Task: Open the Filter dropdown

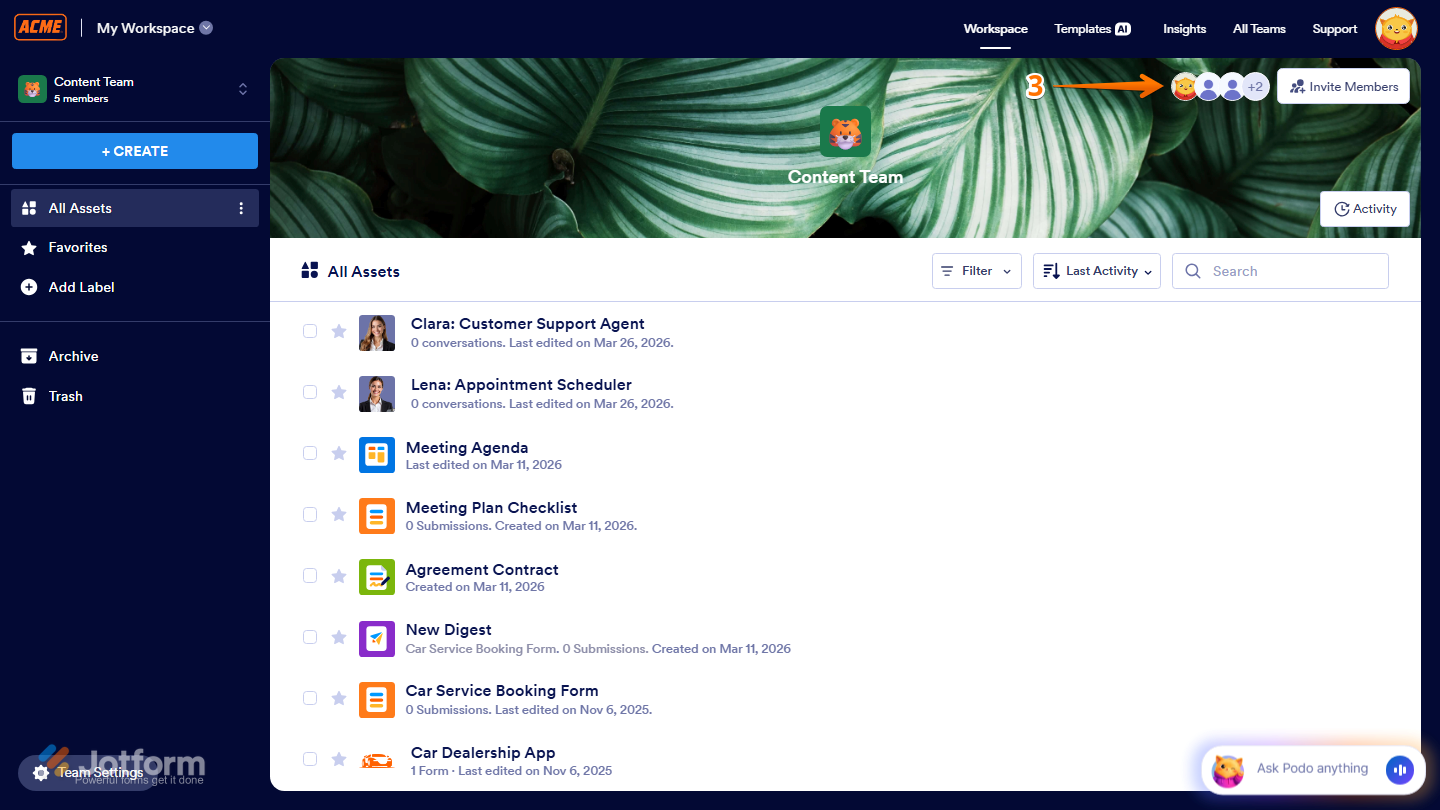Action: (976, 270)
